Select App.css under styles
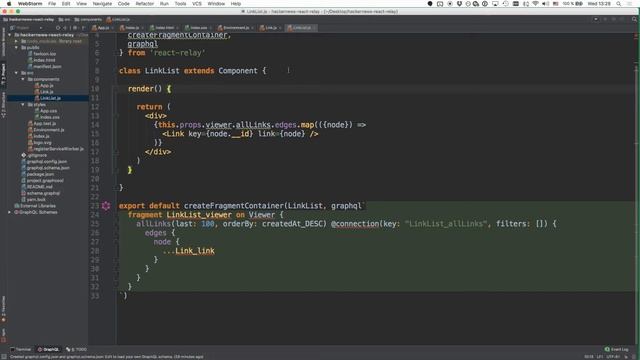This screenshot has height=360, width=640. pos(48,111)
